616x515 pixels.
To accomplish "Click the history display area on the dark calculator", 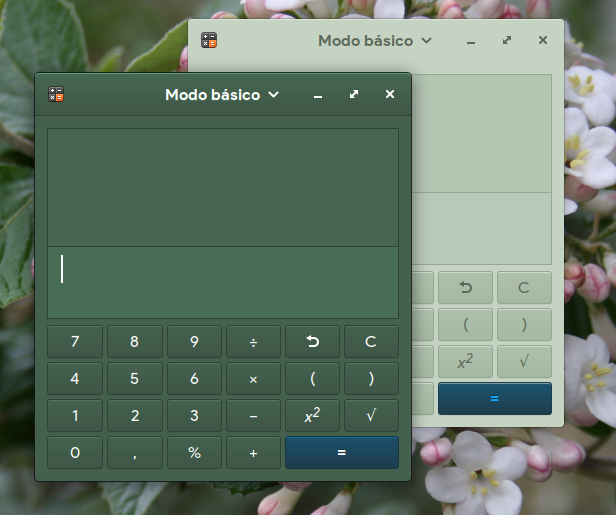I will coord(223,187).
